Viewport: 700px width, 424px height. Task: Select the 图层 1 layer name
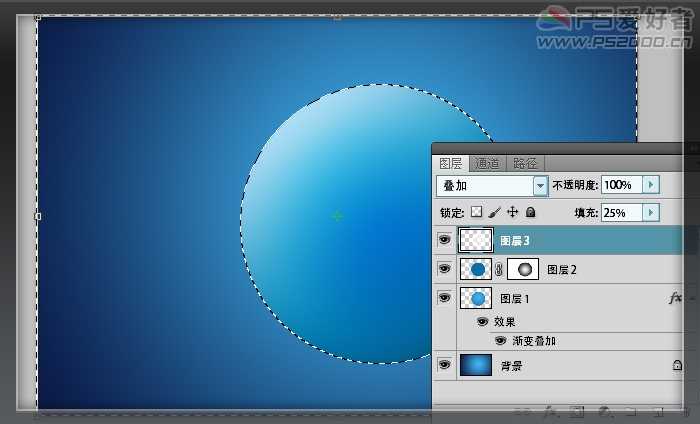pos(515,298)
